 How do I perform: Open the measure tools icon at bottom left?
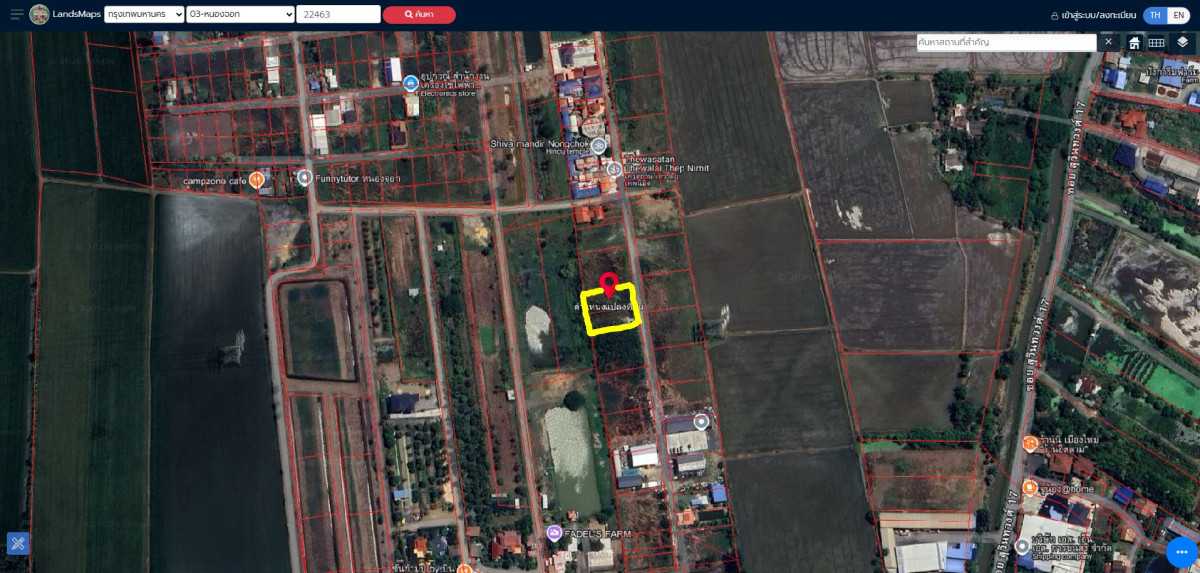point(18,543)
